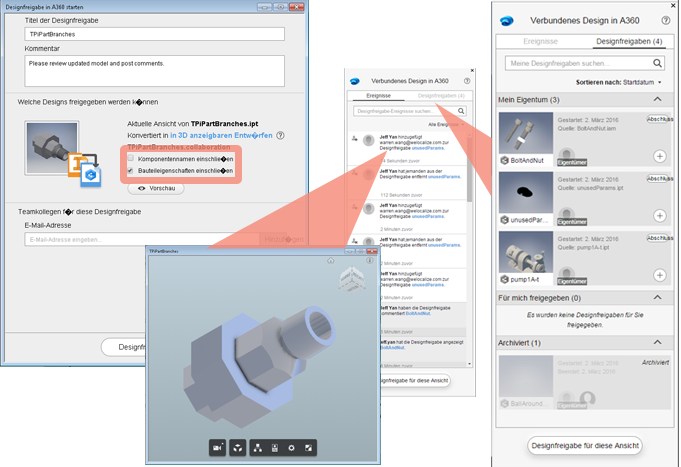Screen dimensions: 681x467
Task: Toggle fullscreen icon in the viewer toolbar
Action: [308, 447]
